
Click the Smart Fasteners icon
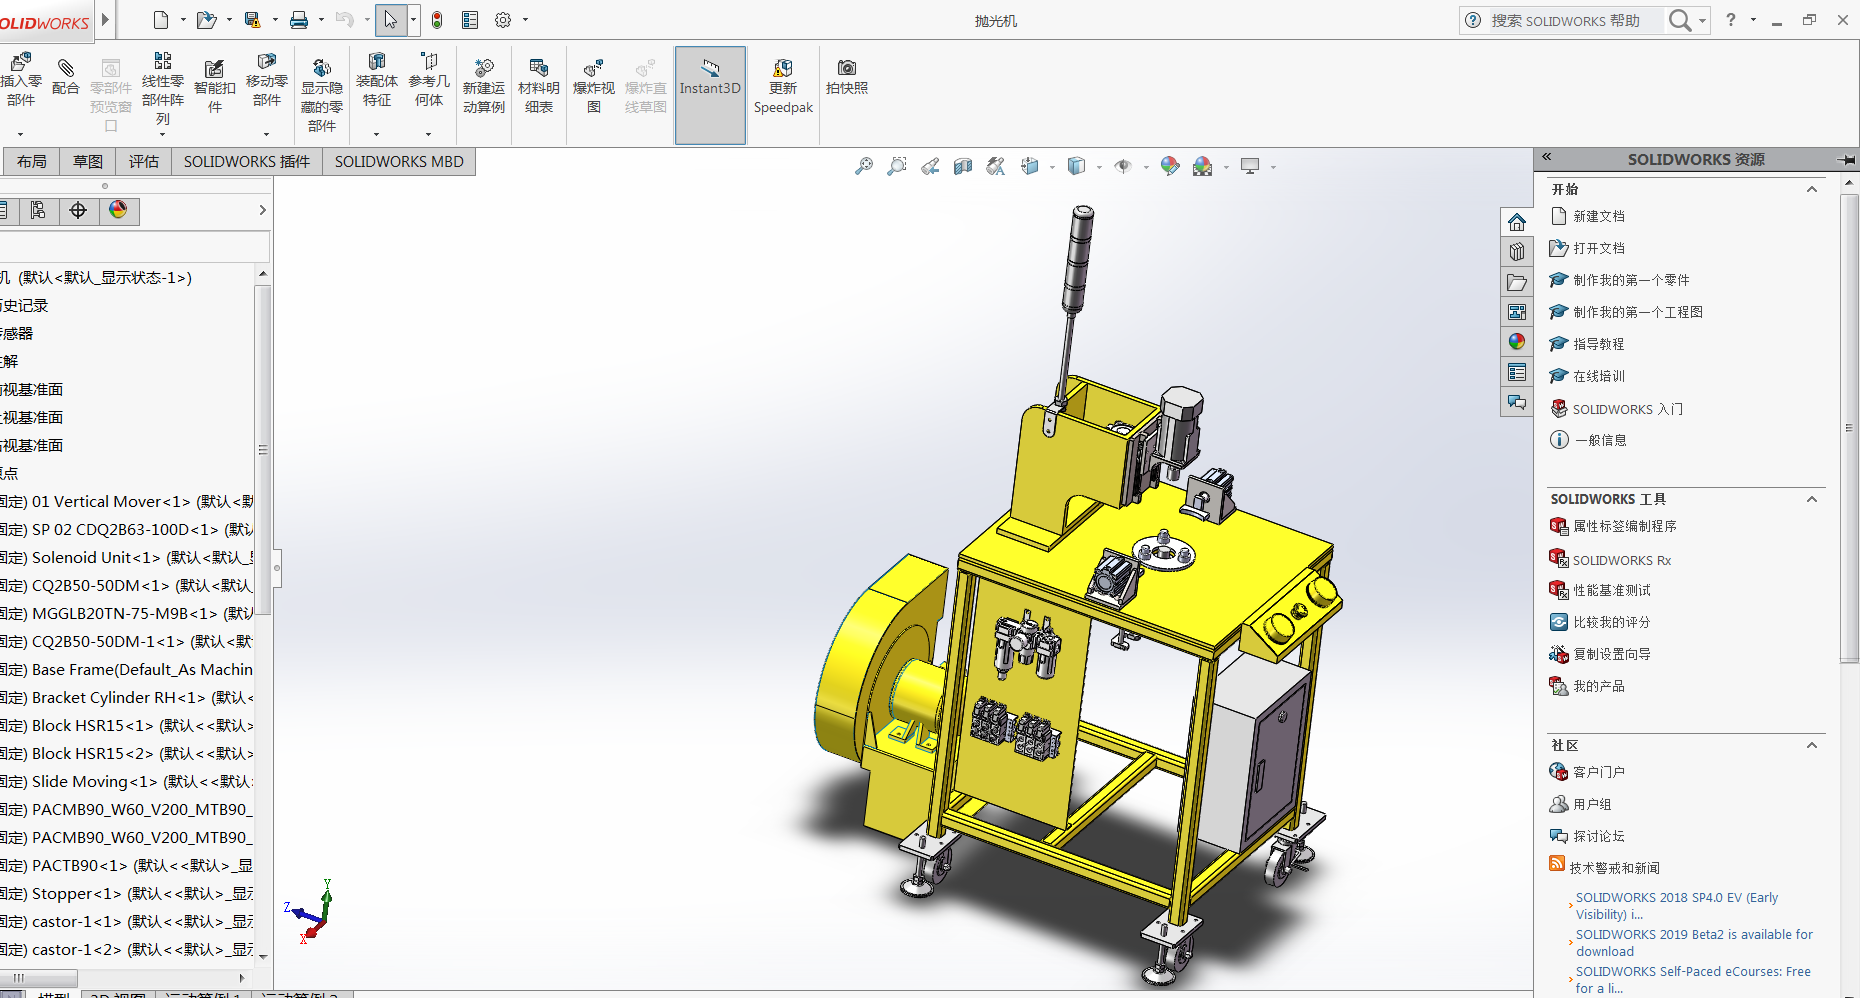click(x=214, y=78)
